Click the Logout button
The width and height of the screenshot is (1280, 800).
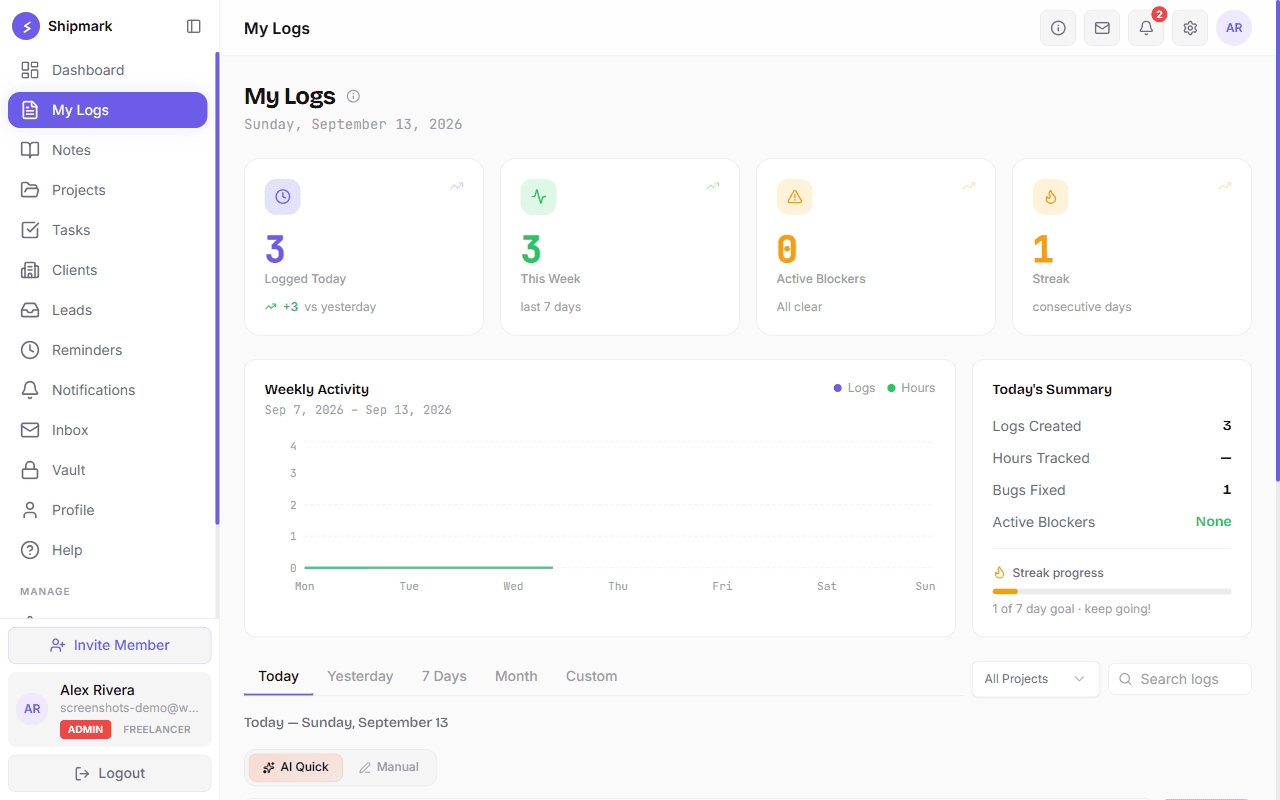click(110, 773)
